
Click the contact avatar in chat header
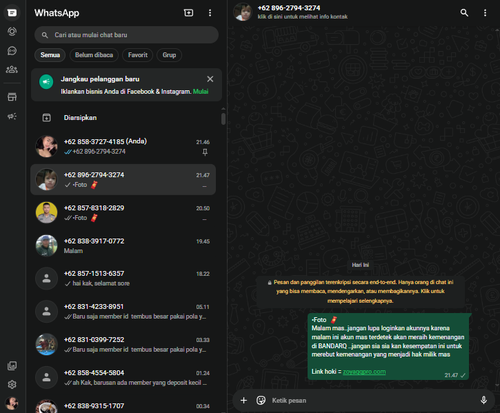click(243, 12)
